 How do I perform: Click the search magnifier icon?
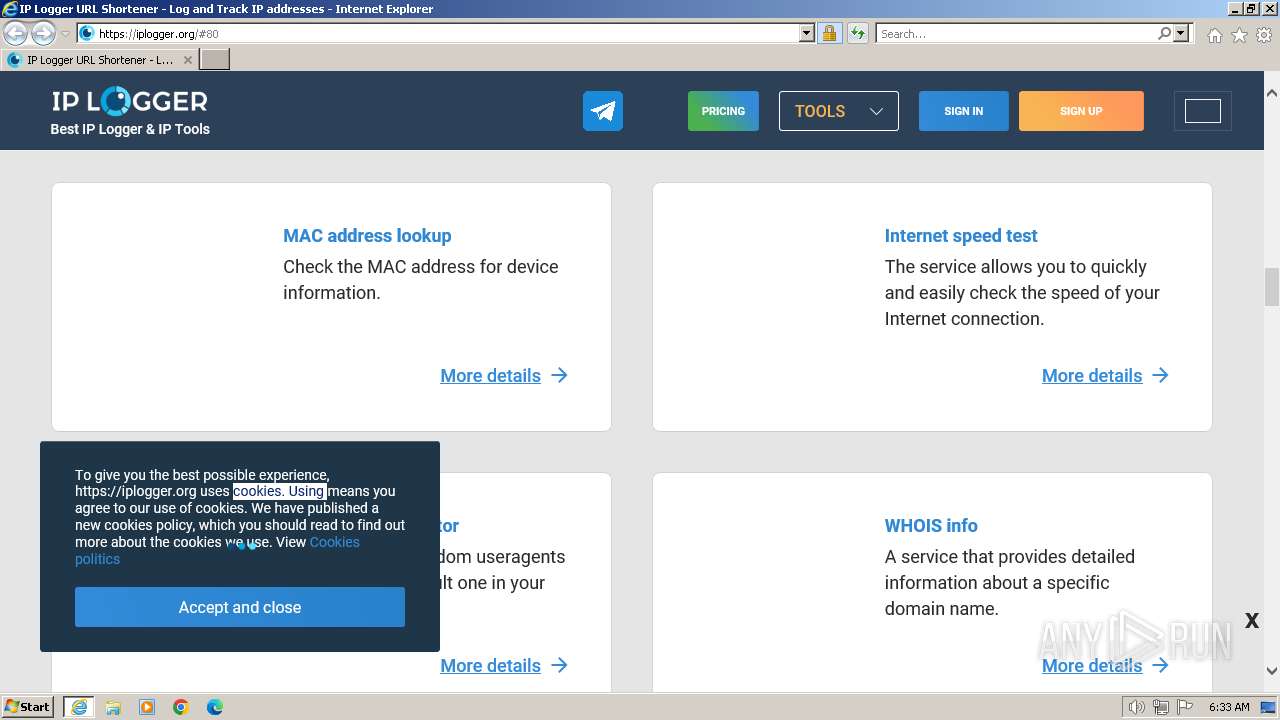click(x=1164, y=33)
